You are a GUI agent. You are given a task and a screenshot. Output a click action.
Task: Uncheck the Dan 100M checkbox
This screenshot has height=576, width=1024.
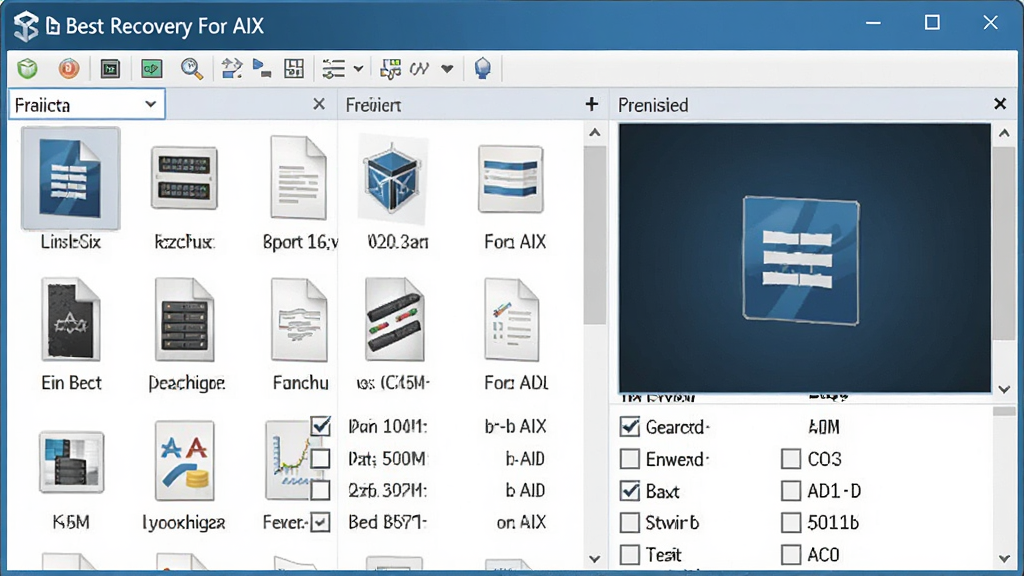pos(321,426)
